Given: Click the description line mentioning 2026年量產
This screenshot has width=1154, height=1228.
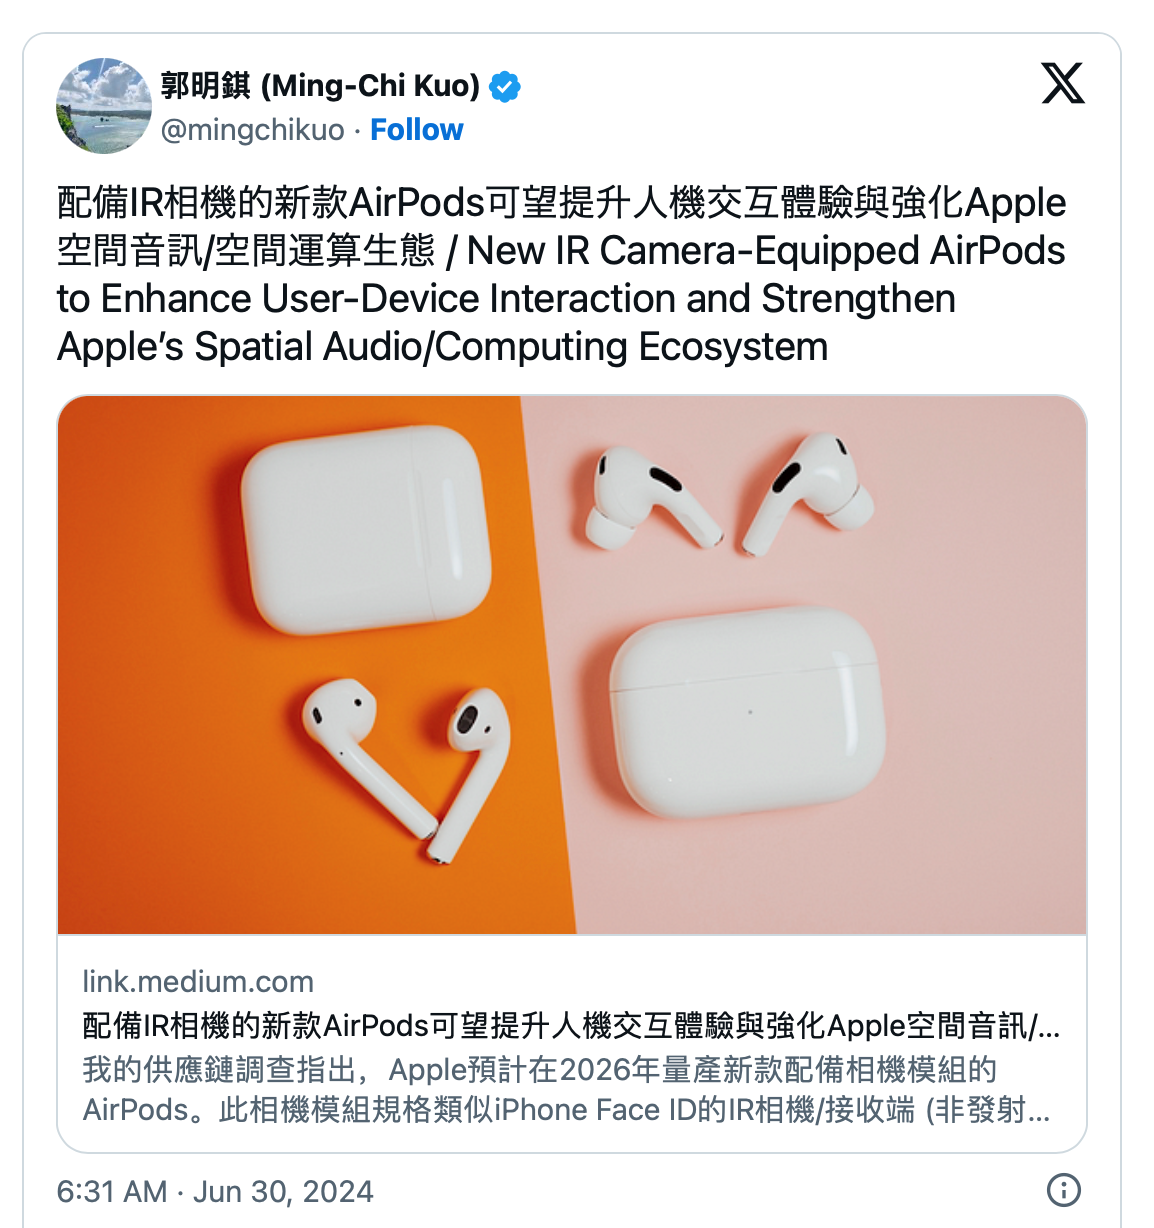Looking at the screenshot, I should 540,1070.
